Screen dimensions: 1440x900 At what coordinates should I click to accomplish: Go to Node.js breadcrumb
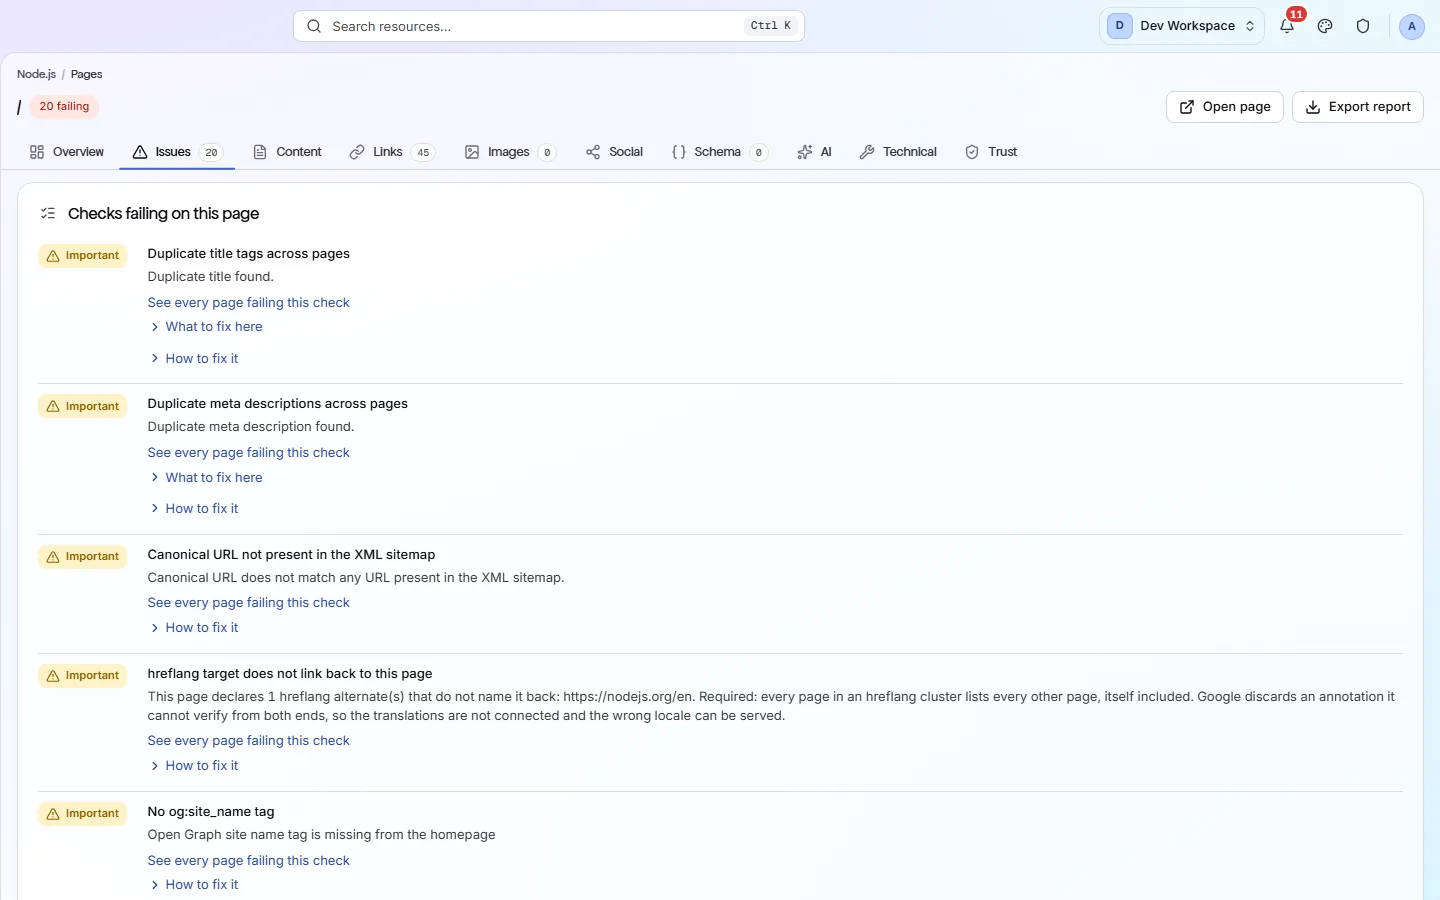point(36,74)
